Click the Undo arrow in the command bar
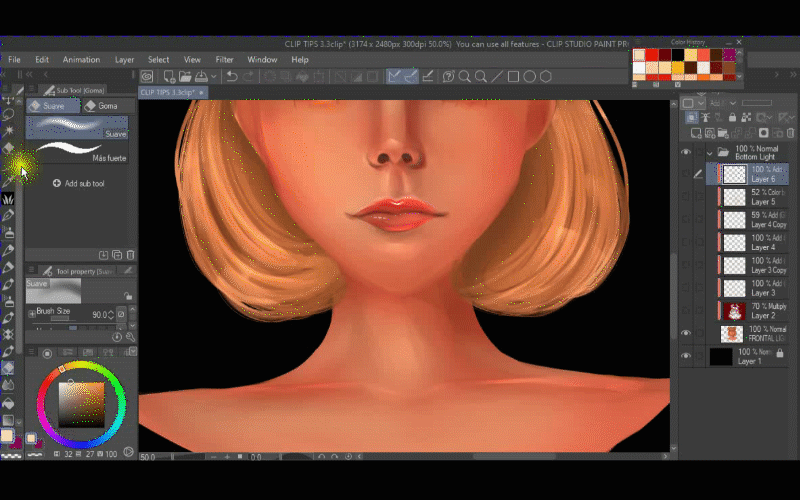 (x=231, y=77)
